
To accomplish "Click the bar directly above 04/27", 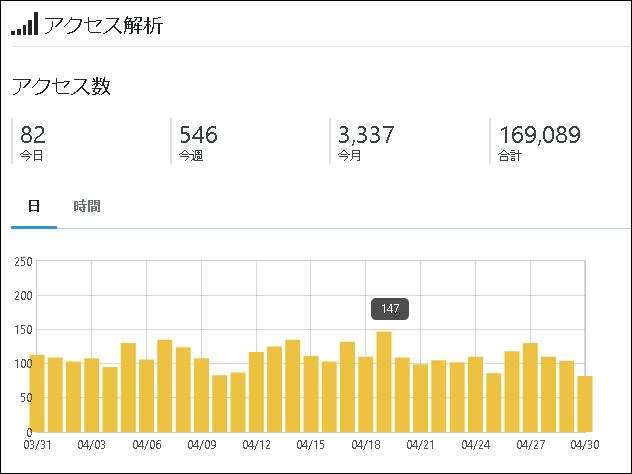I will coord(530,387).
